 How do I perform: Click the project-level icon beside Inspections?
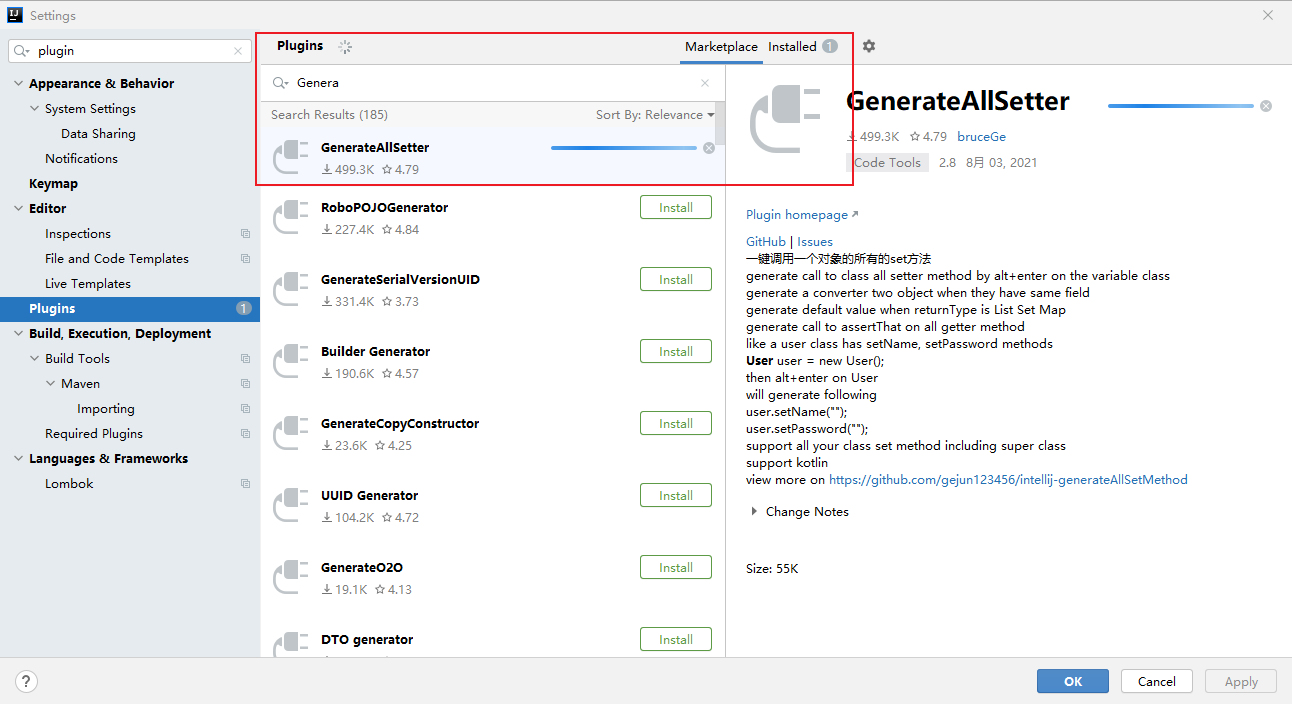pyautogui.click(x=245, y=234)
